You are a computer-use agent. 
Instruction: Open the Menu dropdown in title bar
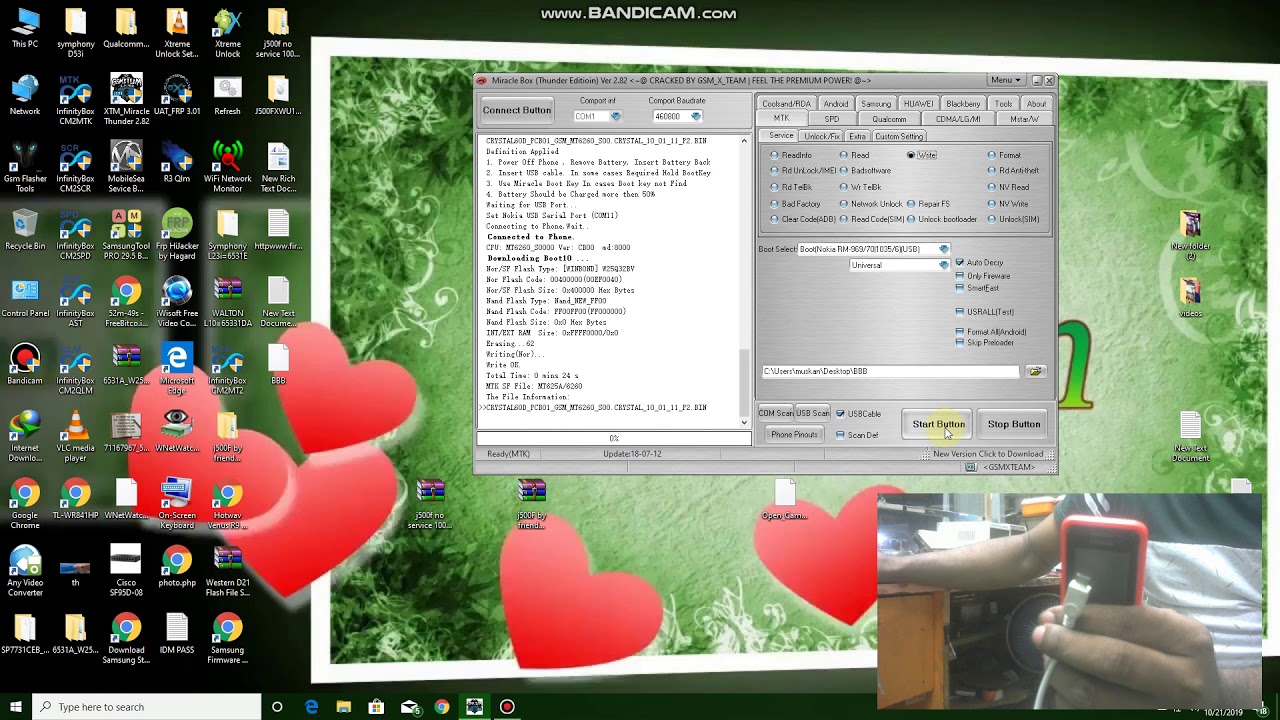[x=1005, y=80]
